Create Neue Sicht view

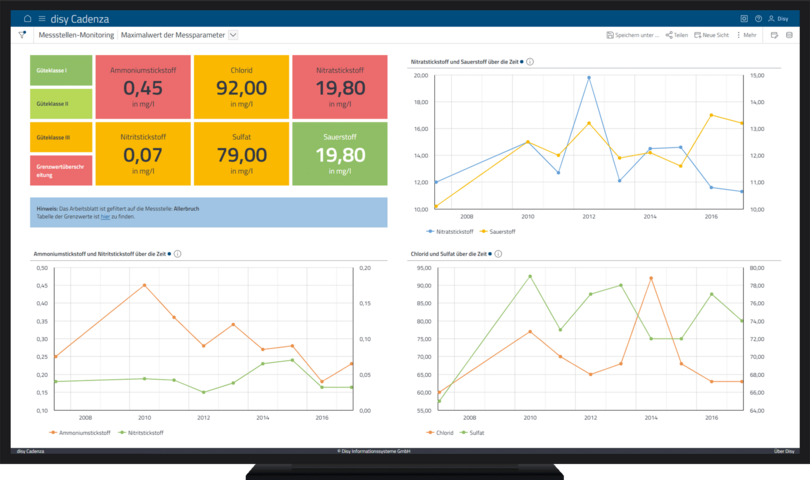click(x=711, y=35)
